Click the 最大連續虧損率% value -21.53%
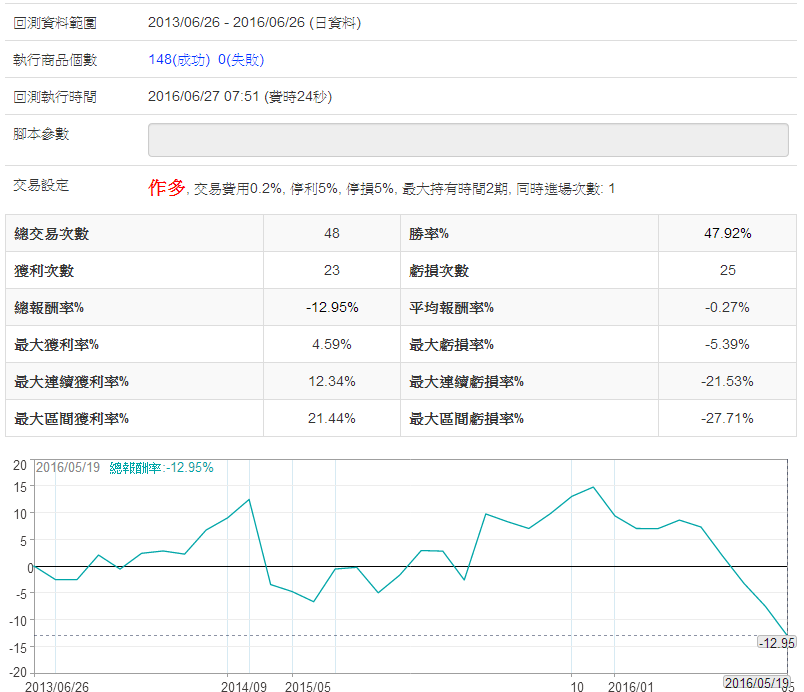Image resolution: width=804 pixels, height=692 pixels. pos(727,381)
